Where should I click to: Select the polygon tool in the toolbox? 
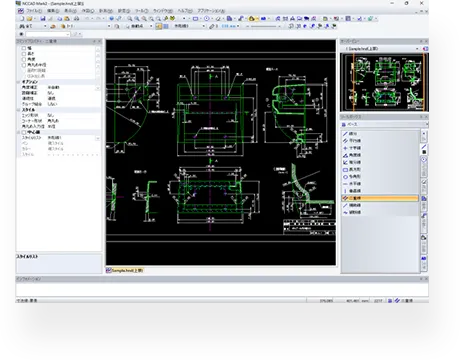tap(380, 176)
